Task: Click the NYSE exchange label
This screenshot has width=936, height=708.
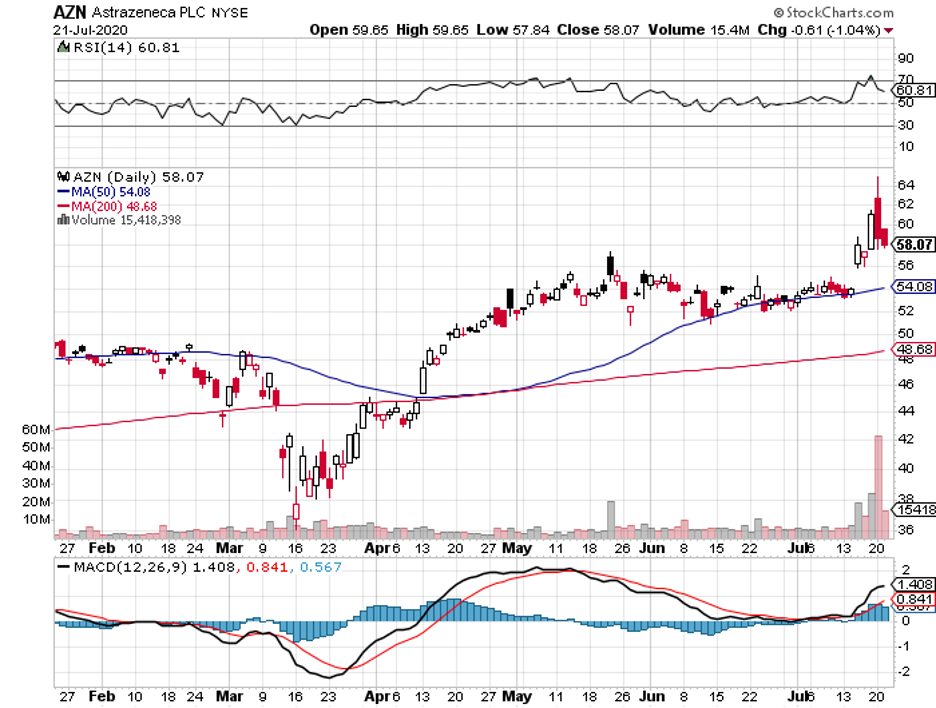Action: tap(229, 13)
